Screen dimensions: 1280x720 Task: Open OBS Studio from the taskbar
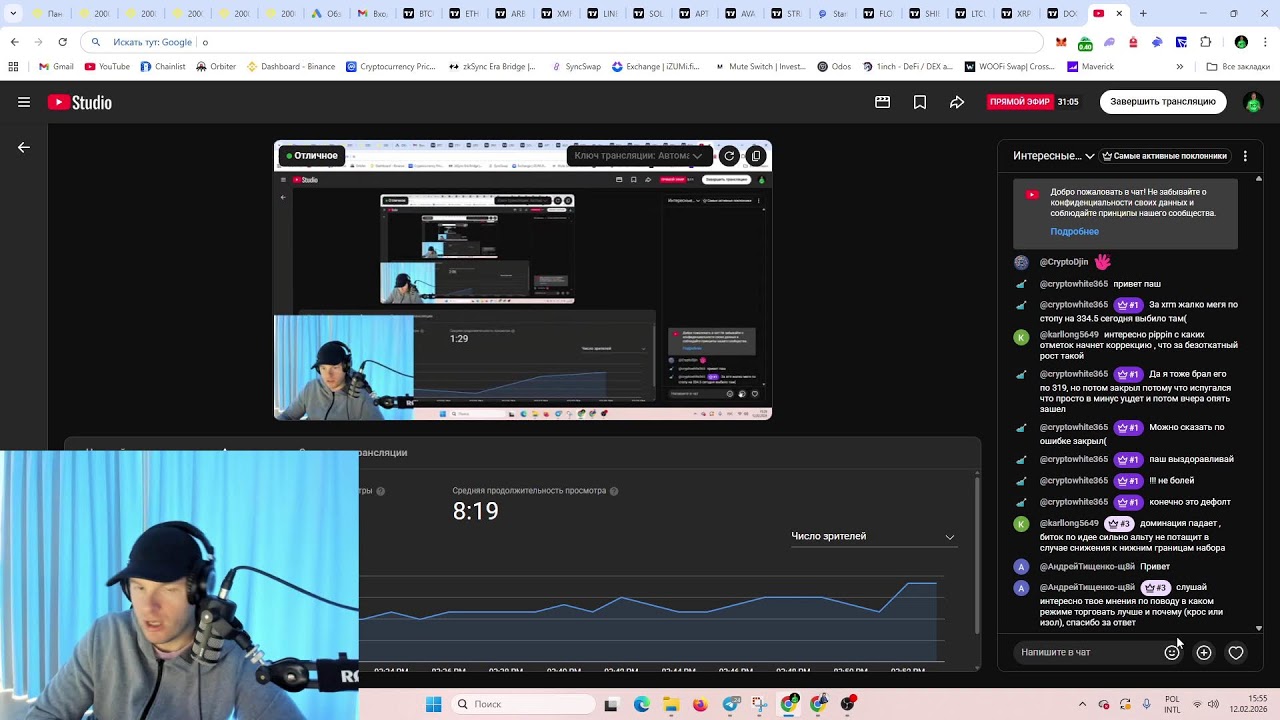pos(848,704)
